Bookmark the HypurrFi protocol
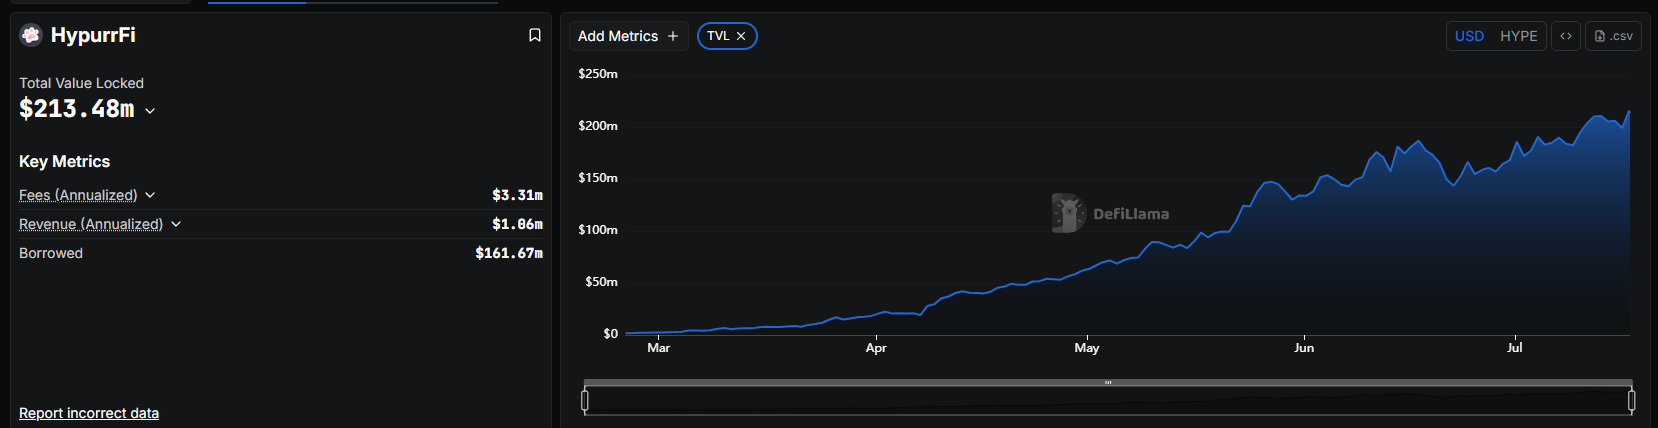The image size is (1658, 428). click(x=535, y=35)
